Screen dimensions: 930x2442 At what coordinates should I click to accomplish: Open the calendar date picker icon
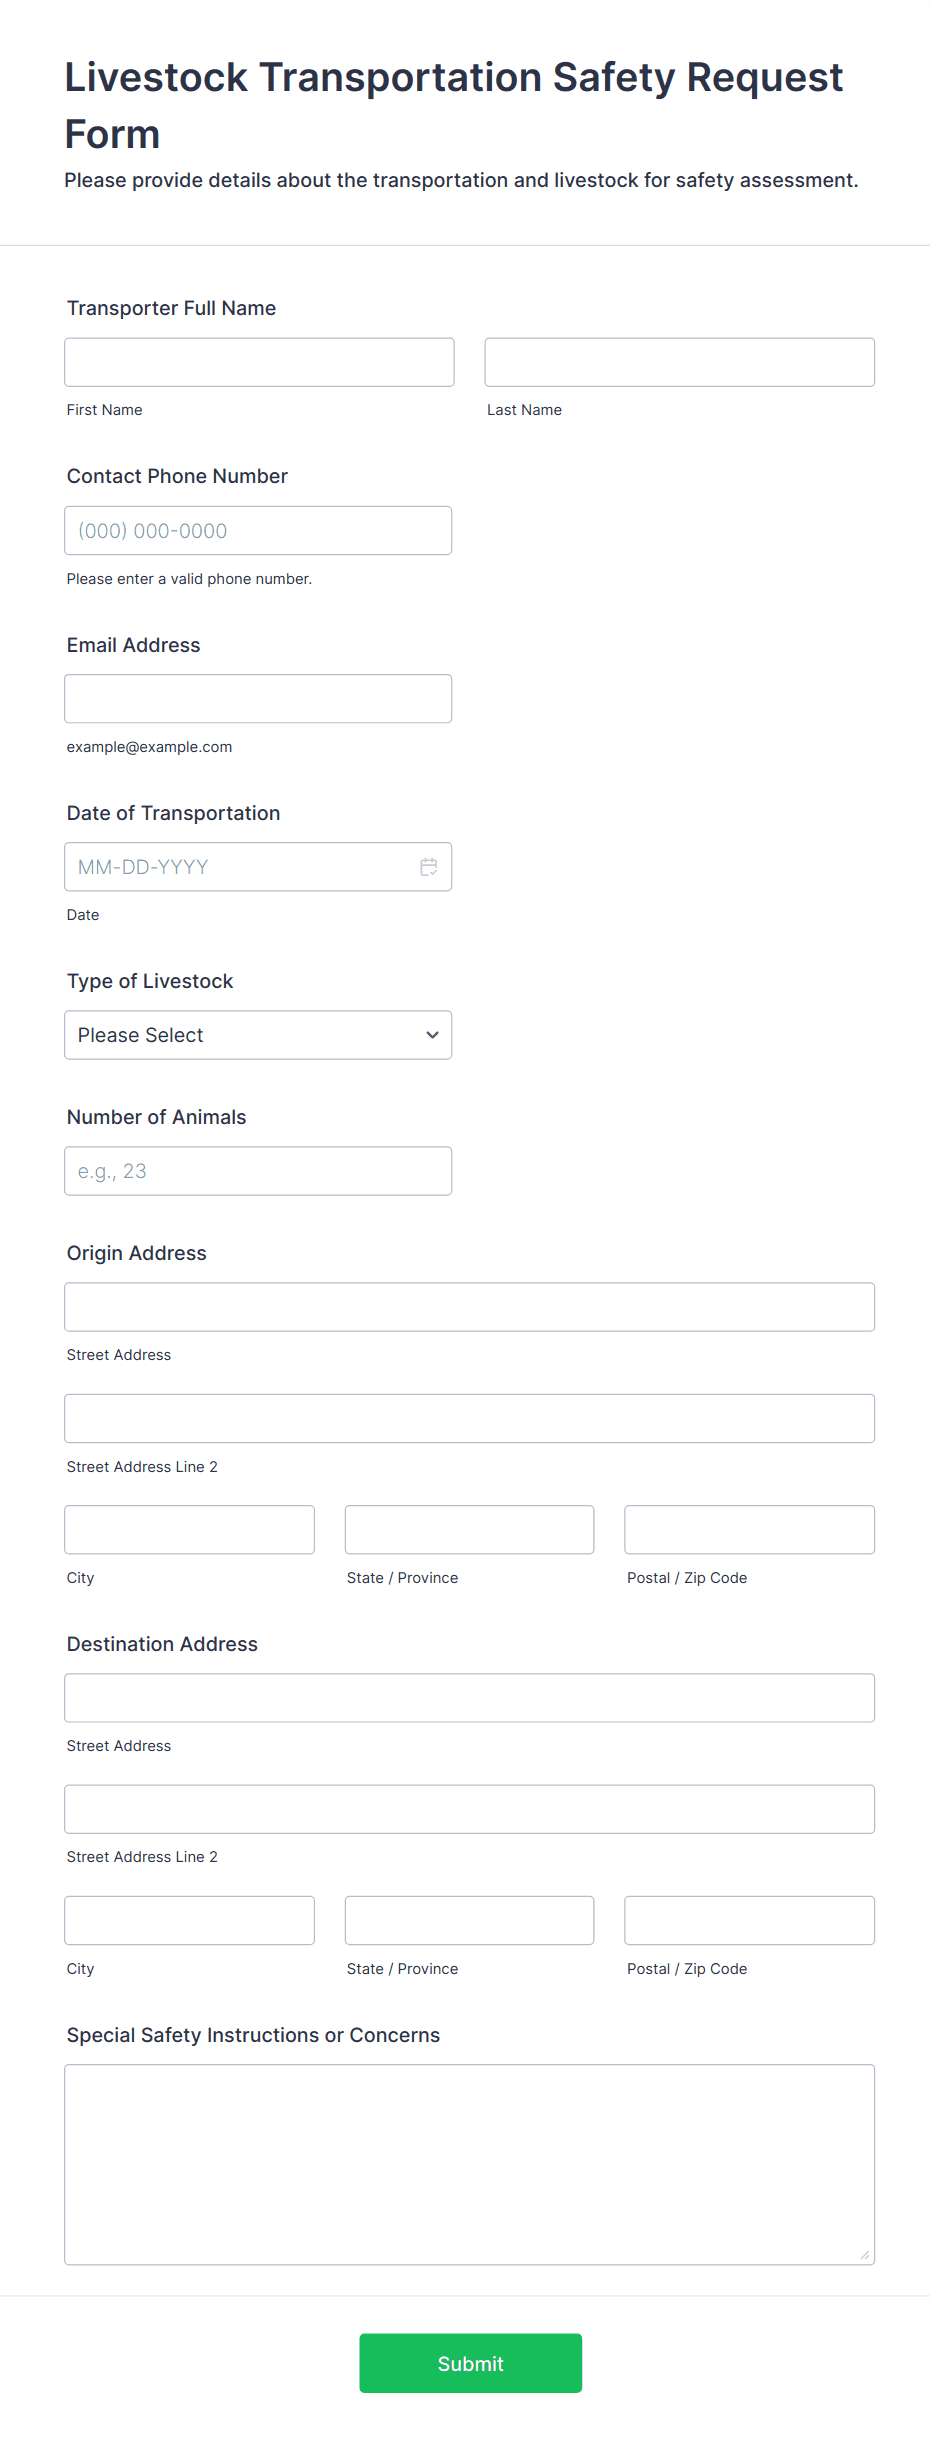tap(429, 867)
